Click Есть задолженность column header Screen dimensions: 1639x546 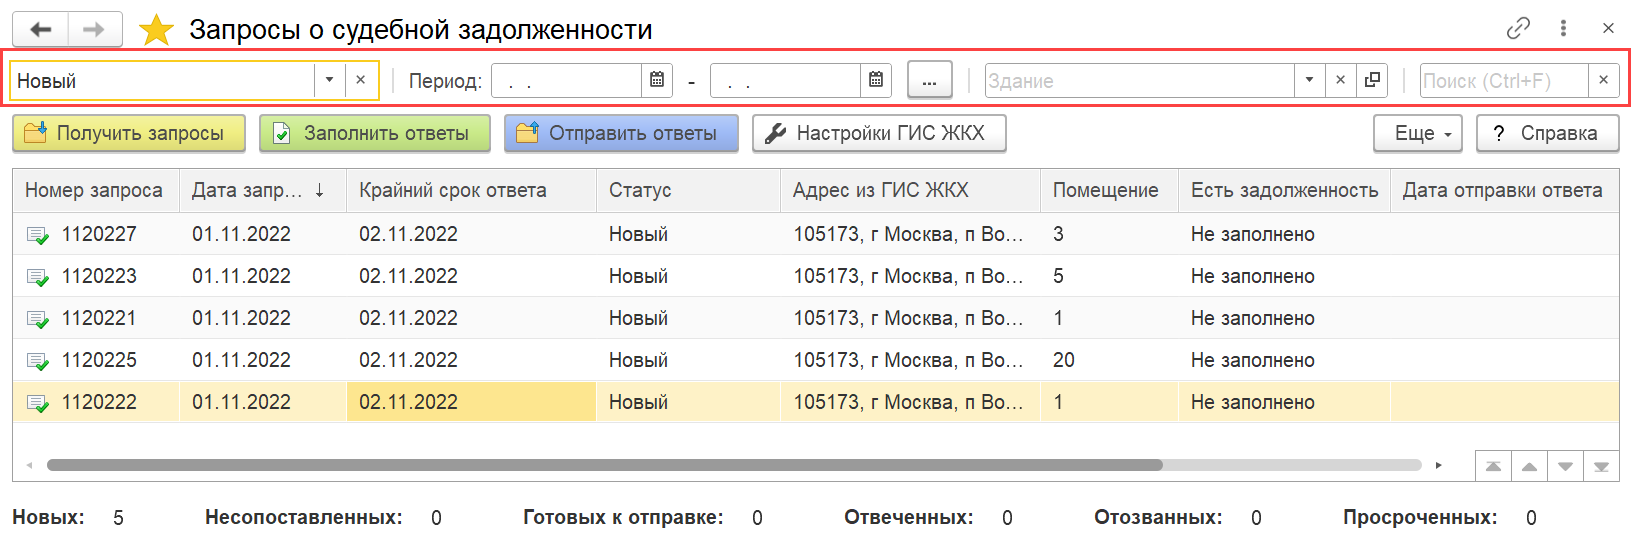(1284, 190)
